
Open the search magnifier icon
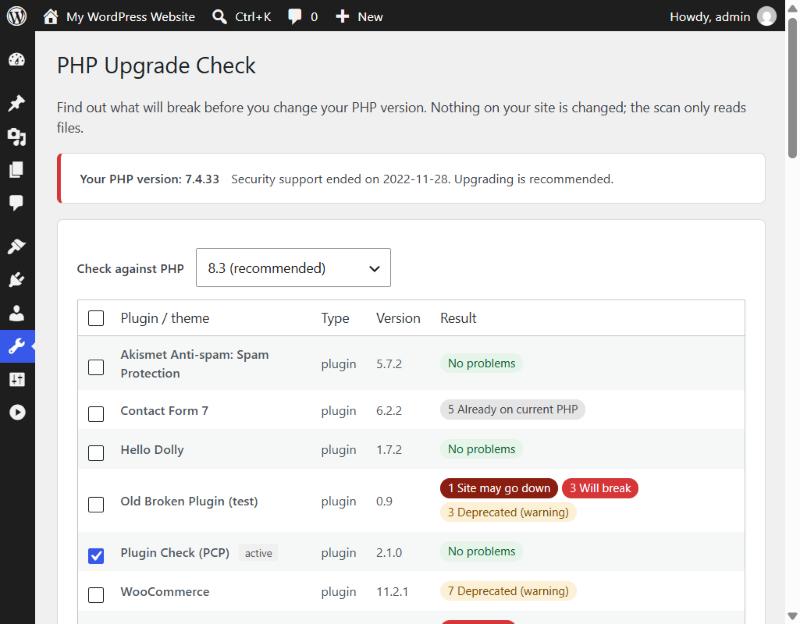pyautogui.click(x=219, y=17)
